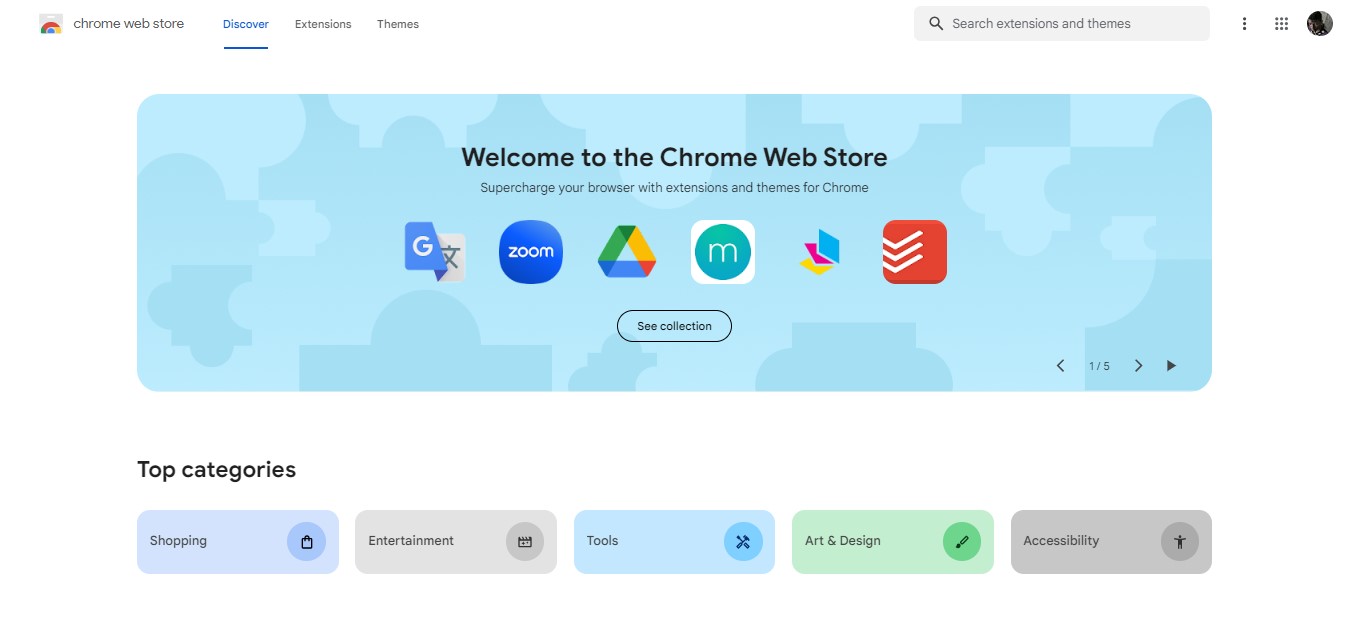The height and width of the screenshot is (625, 1346).
Task: Go to next carousel slide
Action: [x=1138, y=366]
